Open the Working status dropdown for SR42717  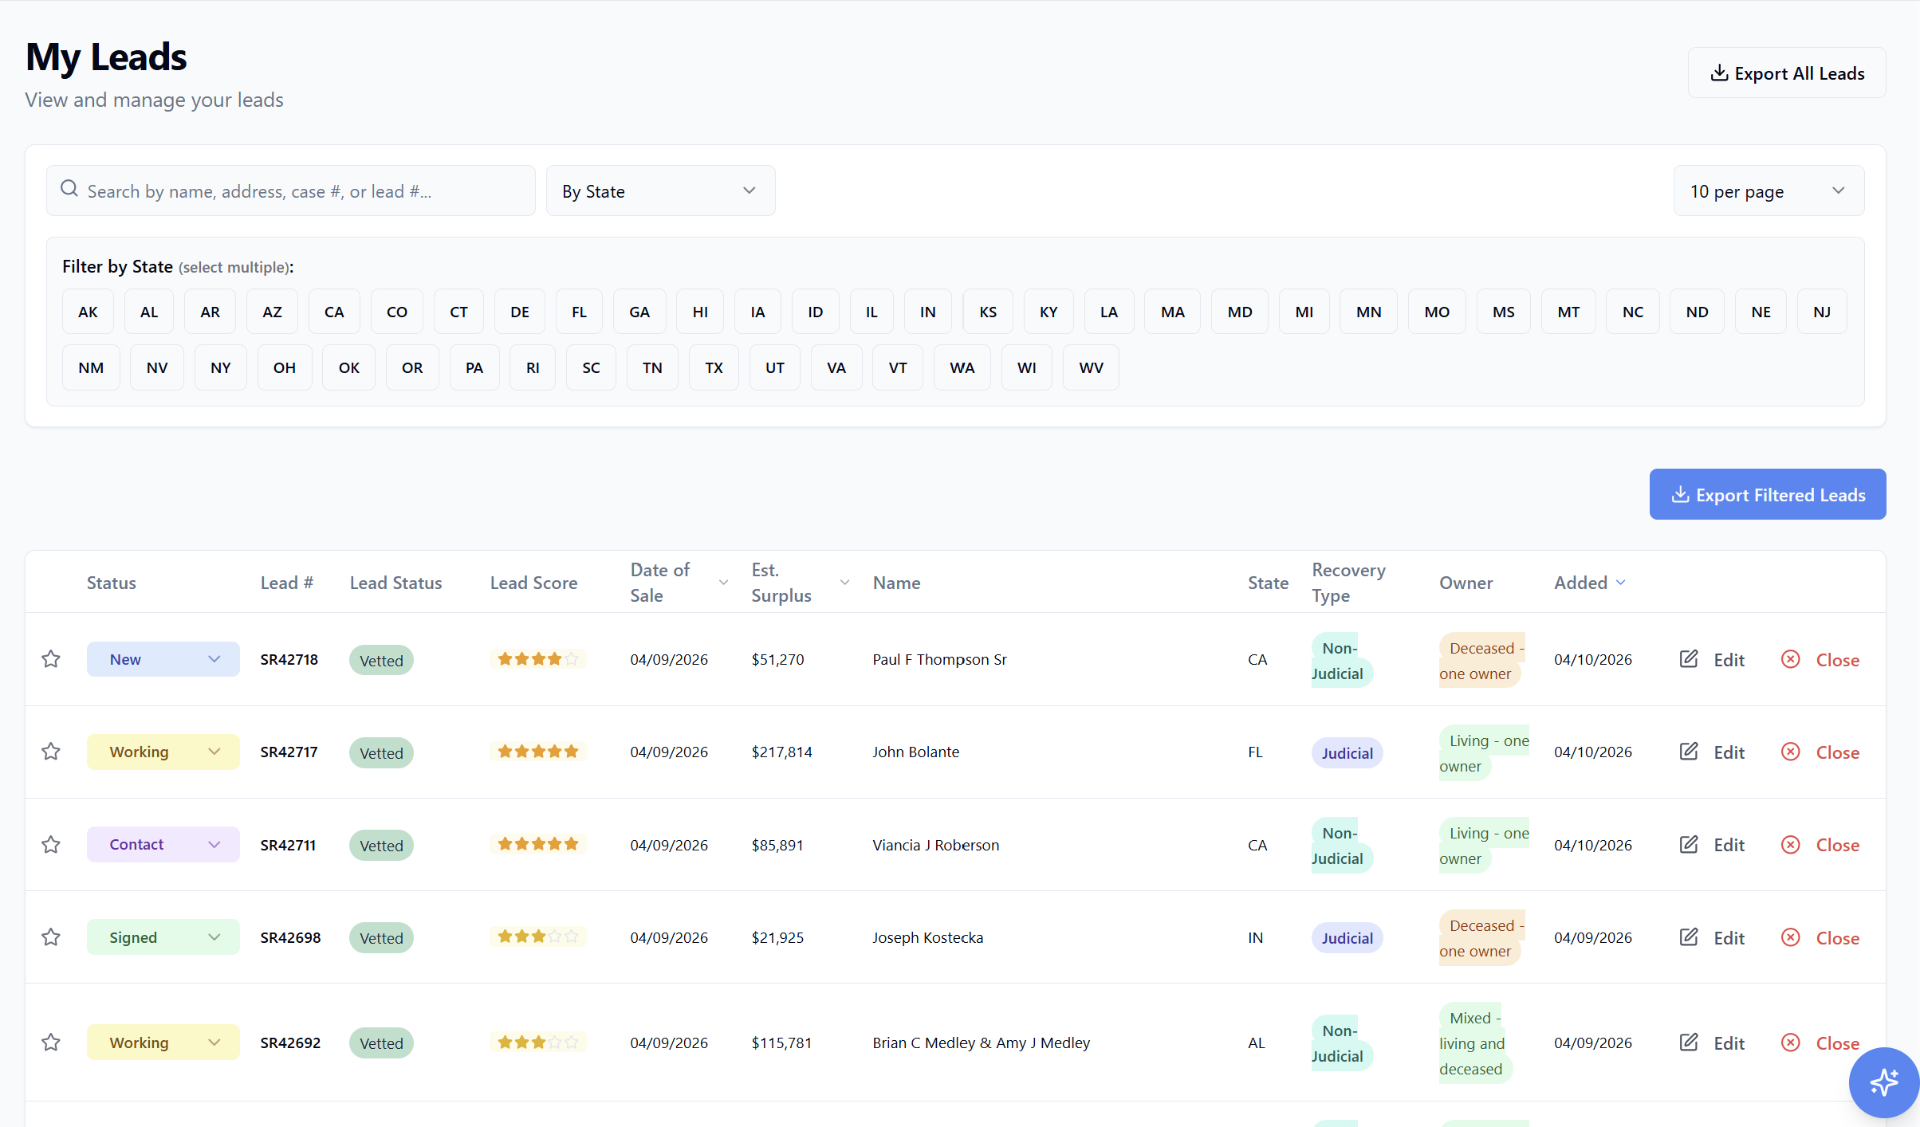163,752
